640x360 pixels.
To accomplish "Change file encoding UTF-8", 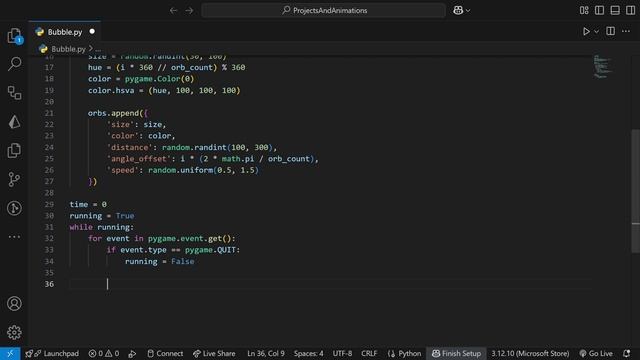I will coord(342,353).
